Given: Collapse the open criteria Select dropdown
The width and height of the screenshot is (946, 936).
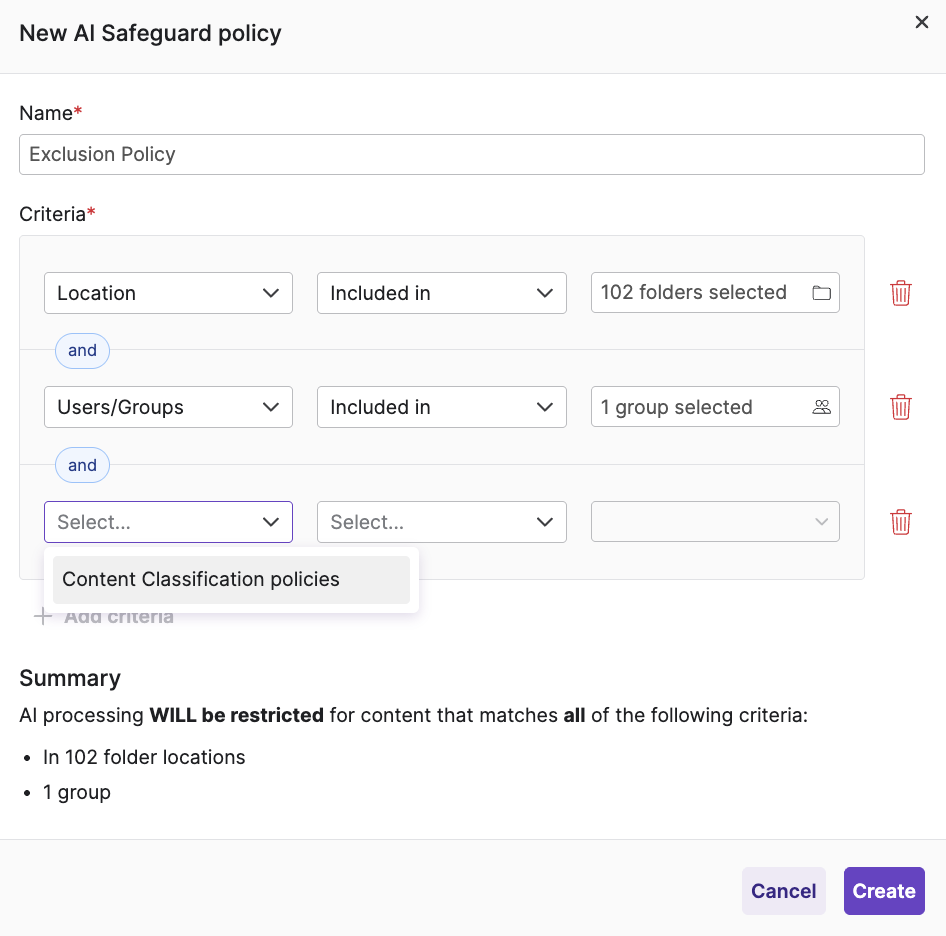Looking at the screenshot, I should [270, 522].
